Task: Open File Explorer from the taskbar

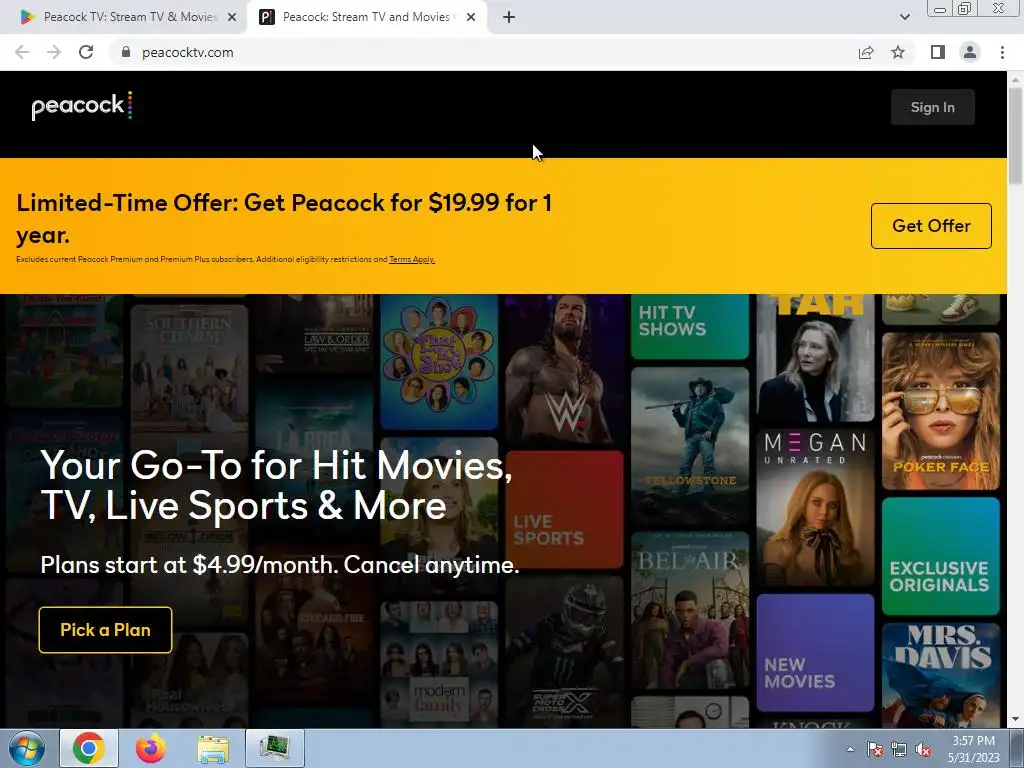Action: [x=213, y=749]
